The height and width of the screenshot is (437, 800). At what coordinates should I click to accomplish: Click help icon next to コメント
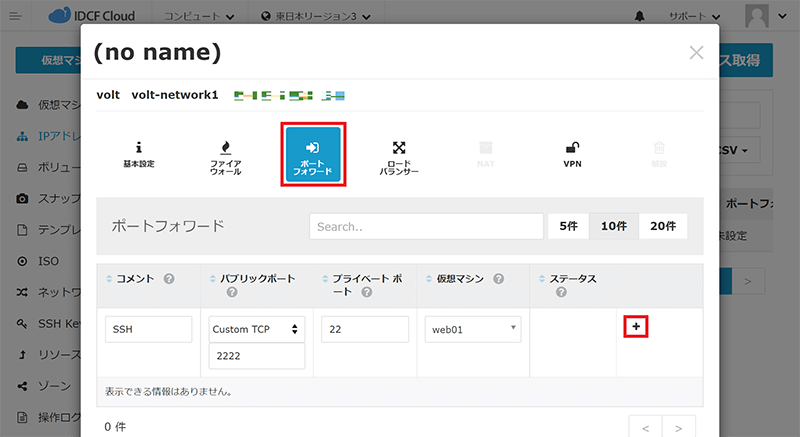(x=169, y=278)
